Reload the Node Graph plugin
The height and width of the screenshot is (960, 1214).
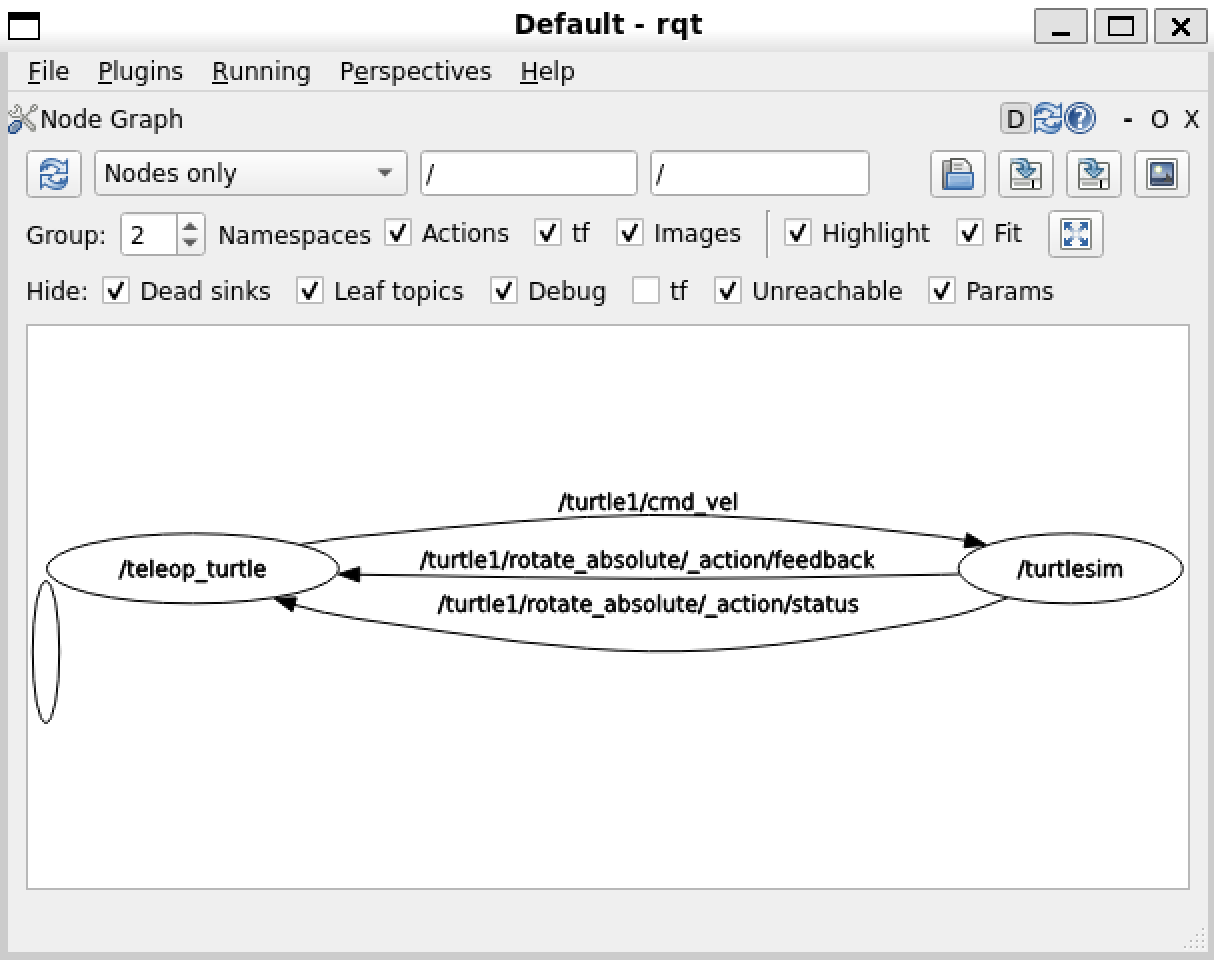[x=1048, y=119]
